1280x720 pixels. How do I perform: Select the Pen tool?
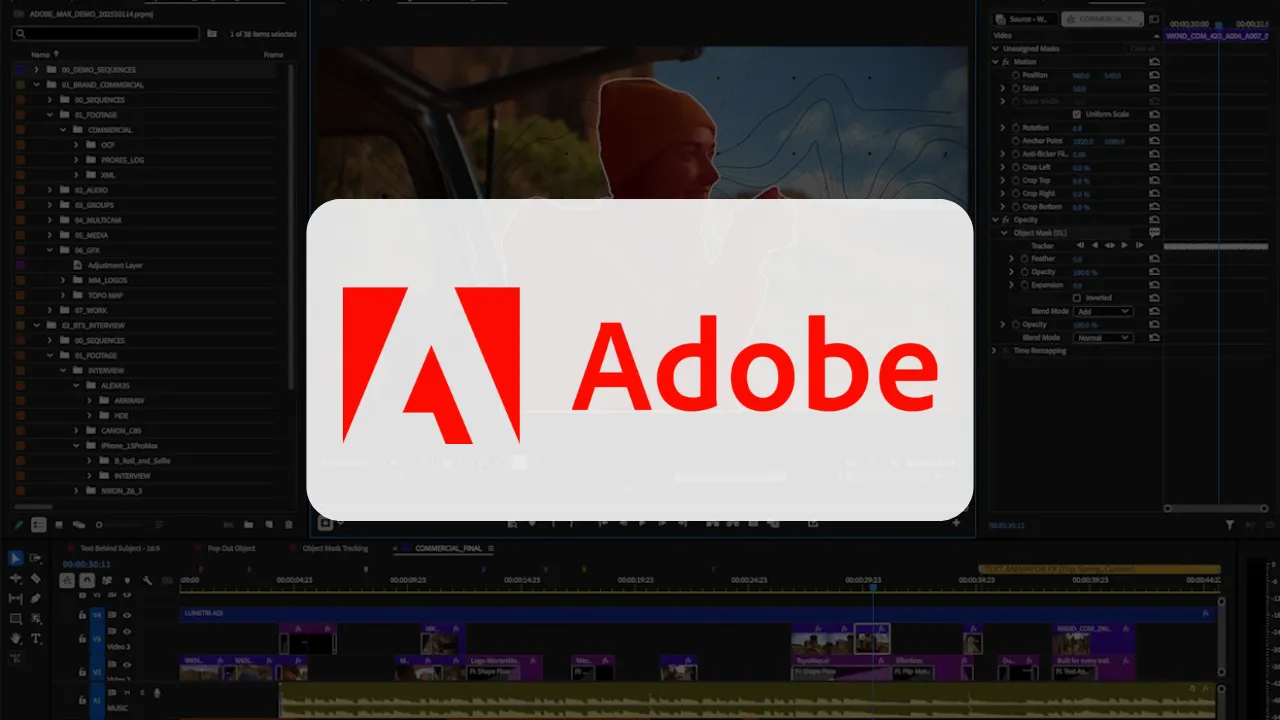(x=36, y=598)
